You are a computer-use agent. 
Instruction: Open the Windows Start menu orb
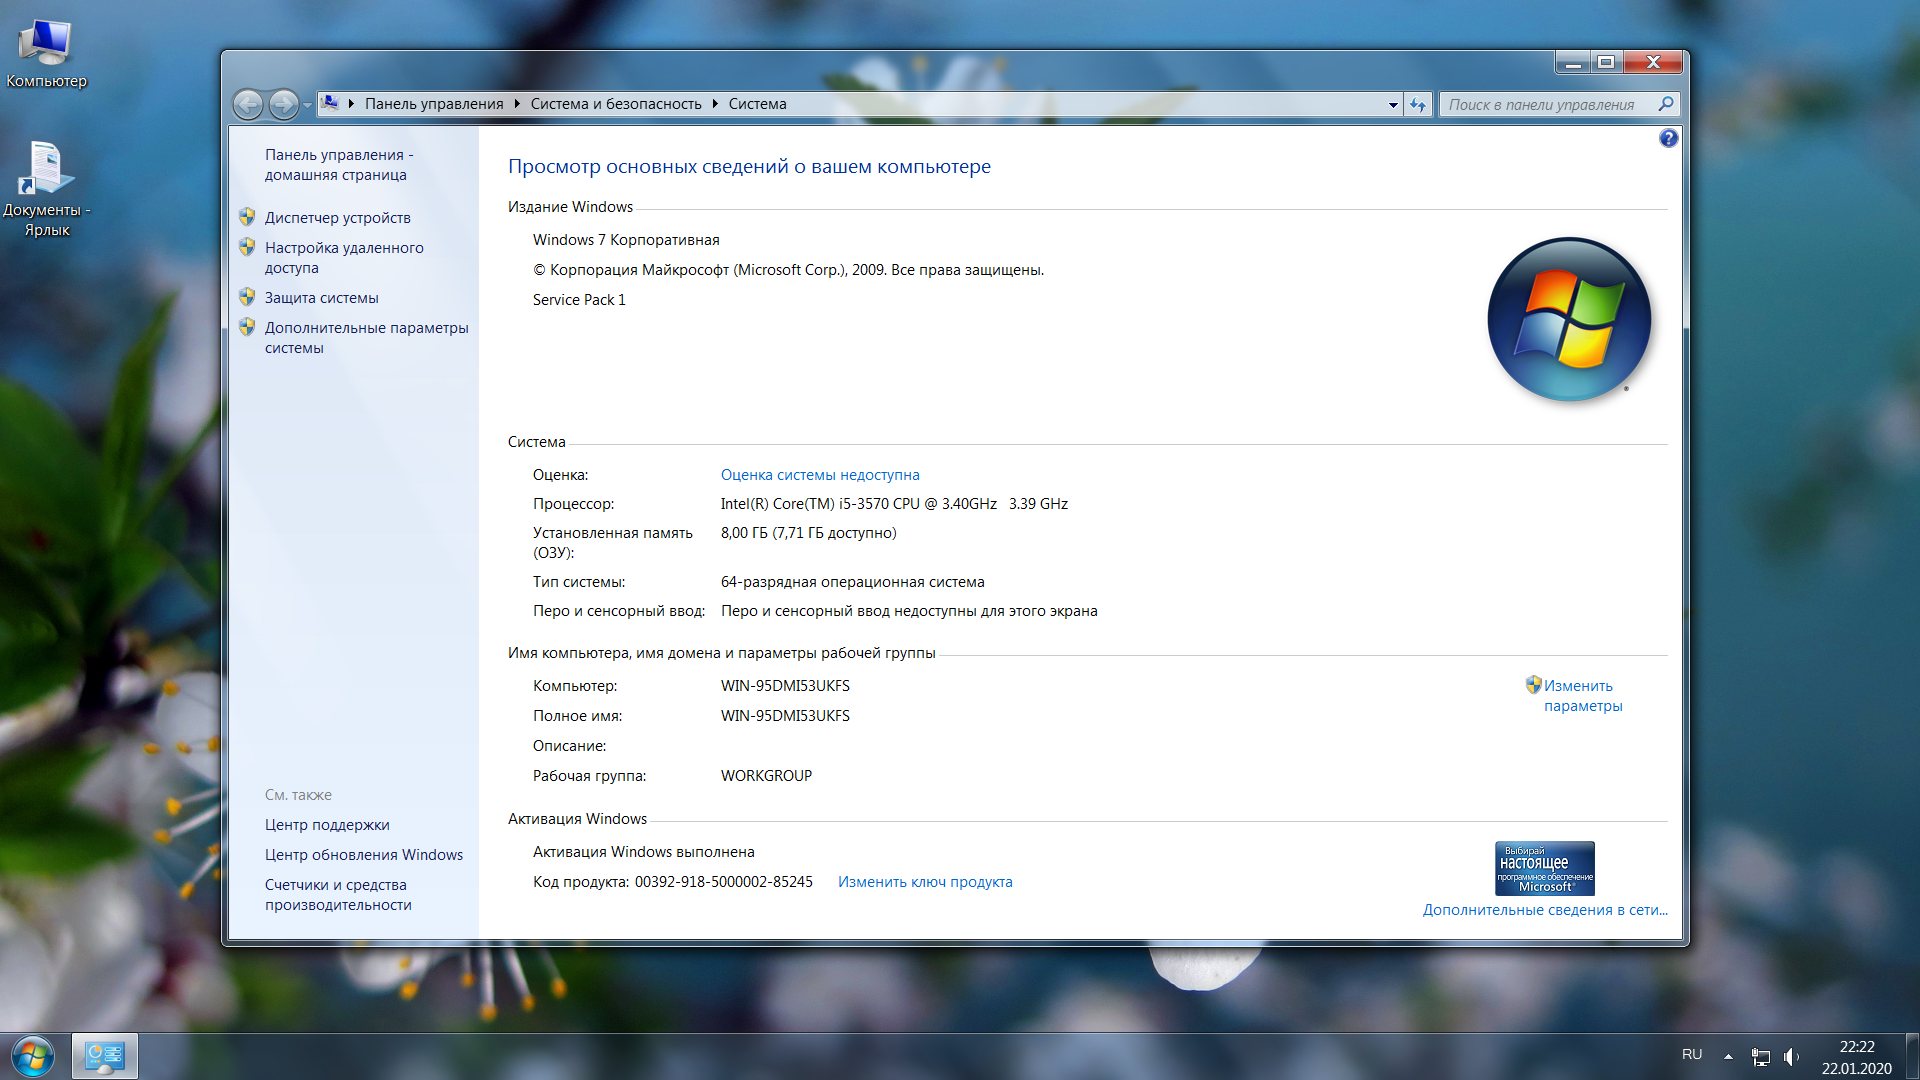point(33,1056)
